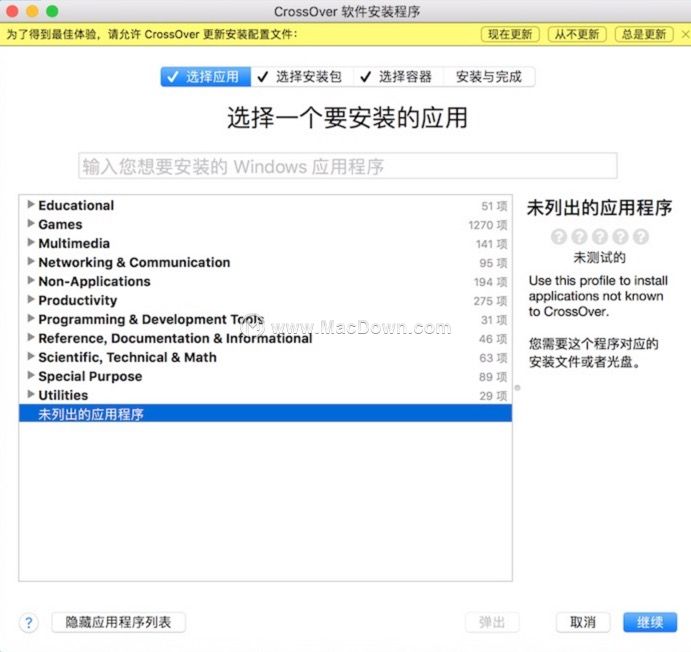
Task: Click the blue 继续 button
Action: tap(650, 622)
